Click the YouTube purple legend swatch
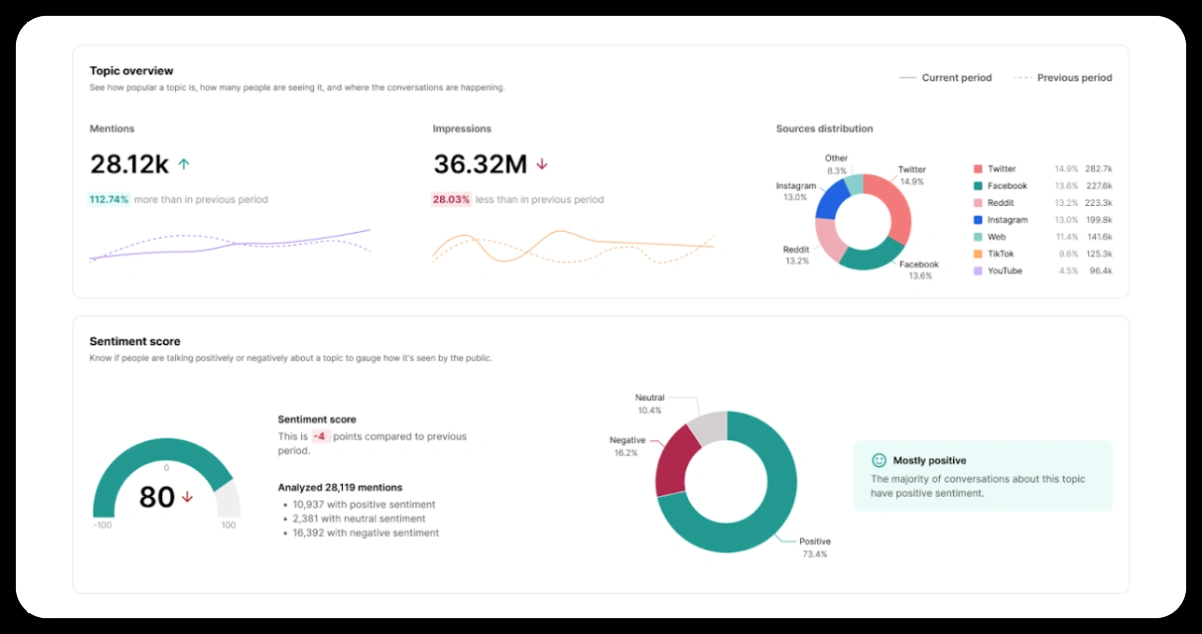Viewport: 1202px width, 634px height. tap(978, 271)
